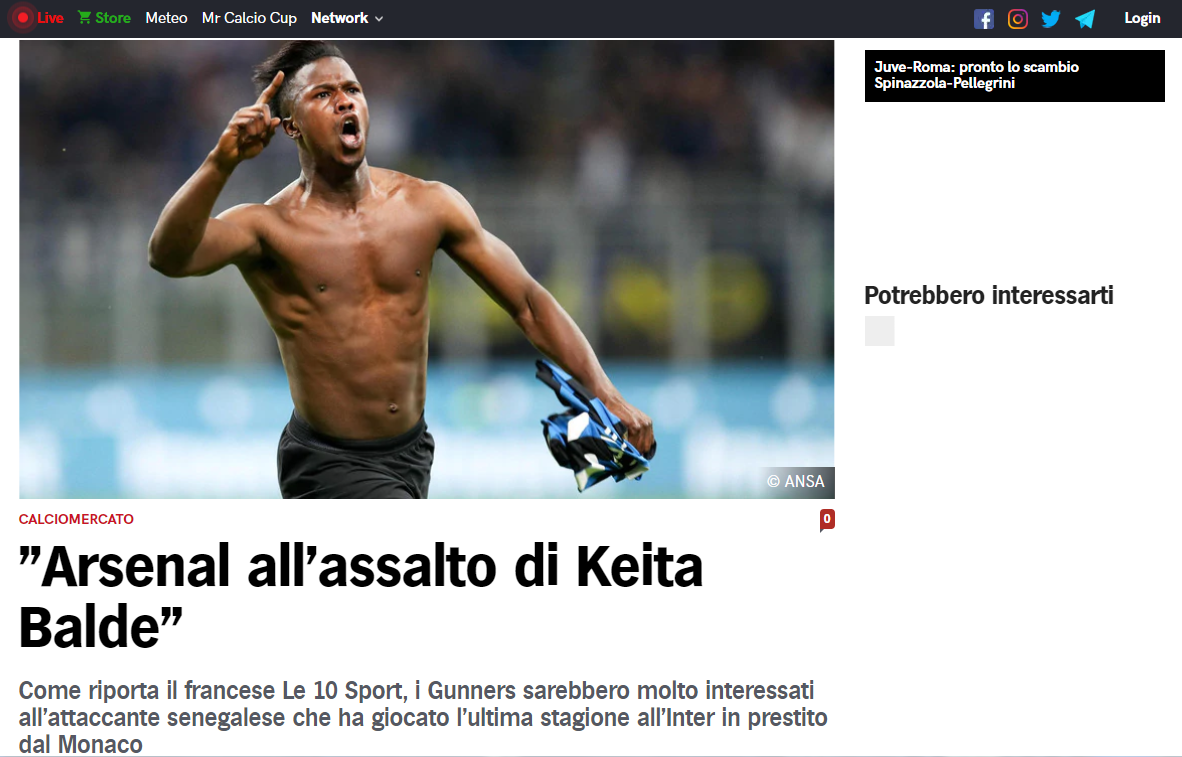Click the gray placeholder thumbnail under Potrebbero interessarti
The width and height of the screenshot is (1182, 757).
(x=879, y=331)
